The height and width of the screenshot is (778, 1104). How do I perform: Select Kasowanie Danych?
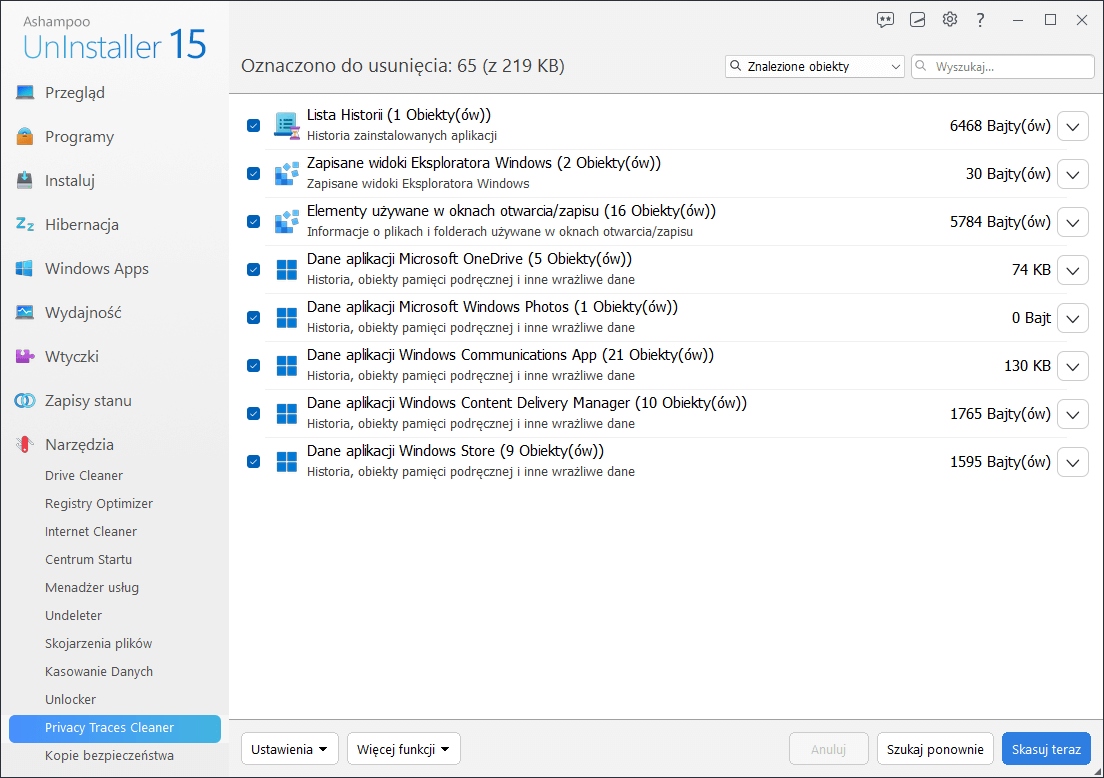99,672
